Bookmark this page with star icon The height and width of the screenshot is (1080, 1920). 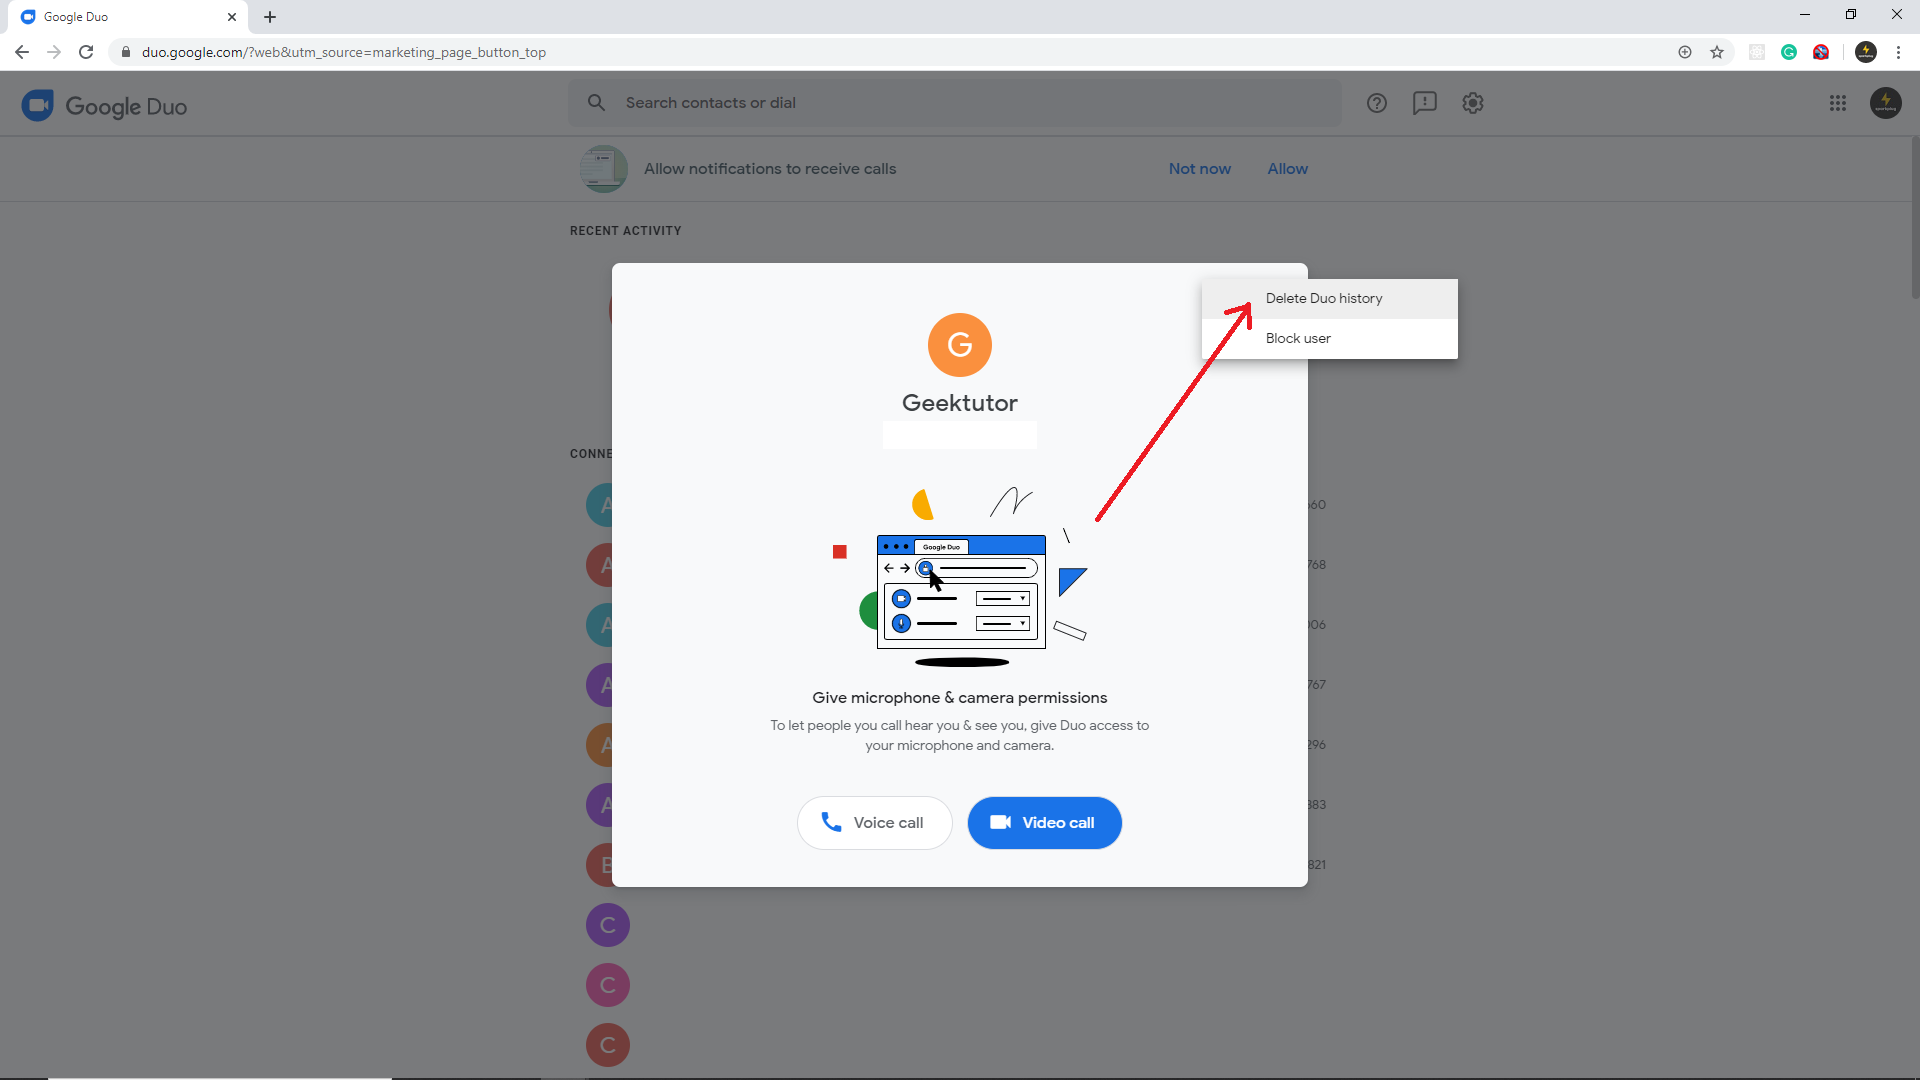pyautogui.click(x=1717, y=52)
